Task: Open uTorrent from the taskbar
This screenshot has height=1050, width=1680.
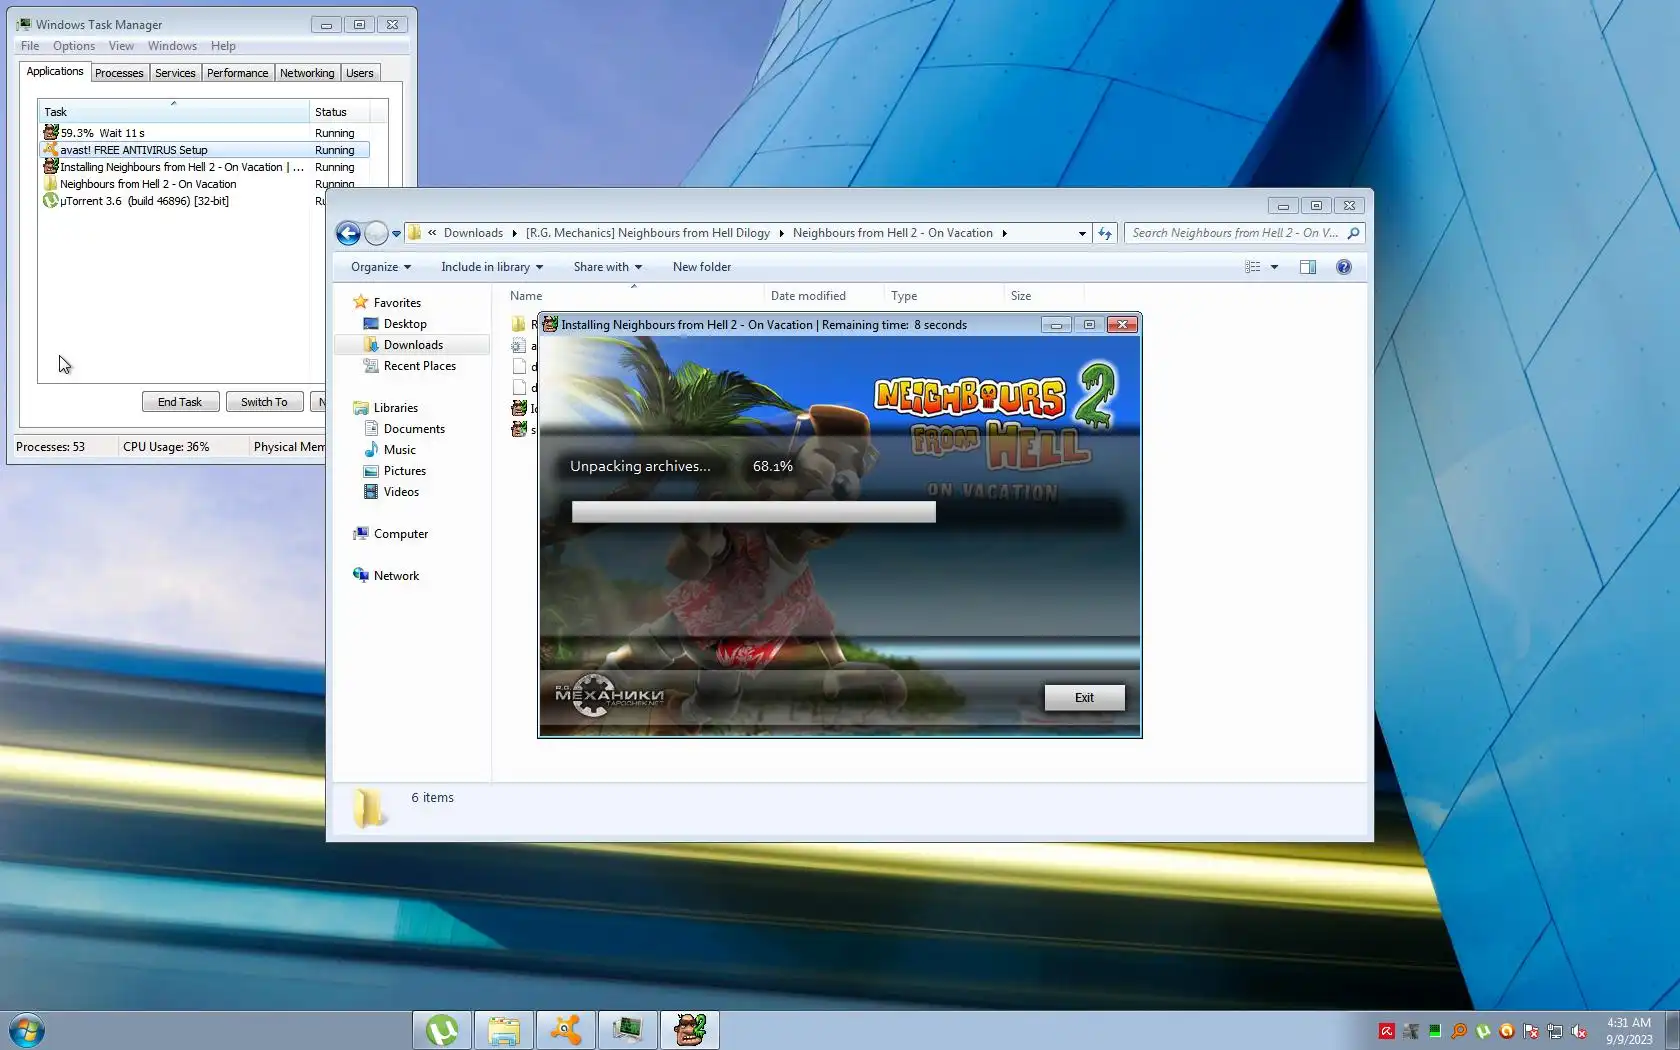Action: coord(442,1030)
